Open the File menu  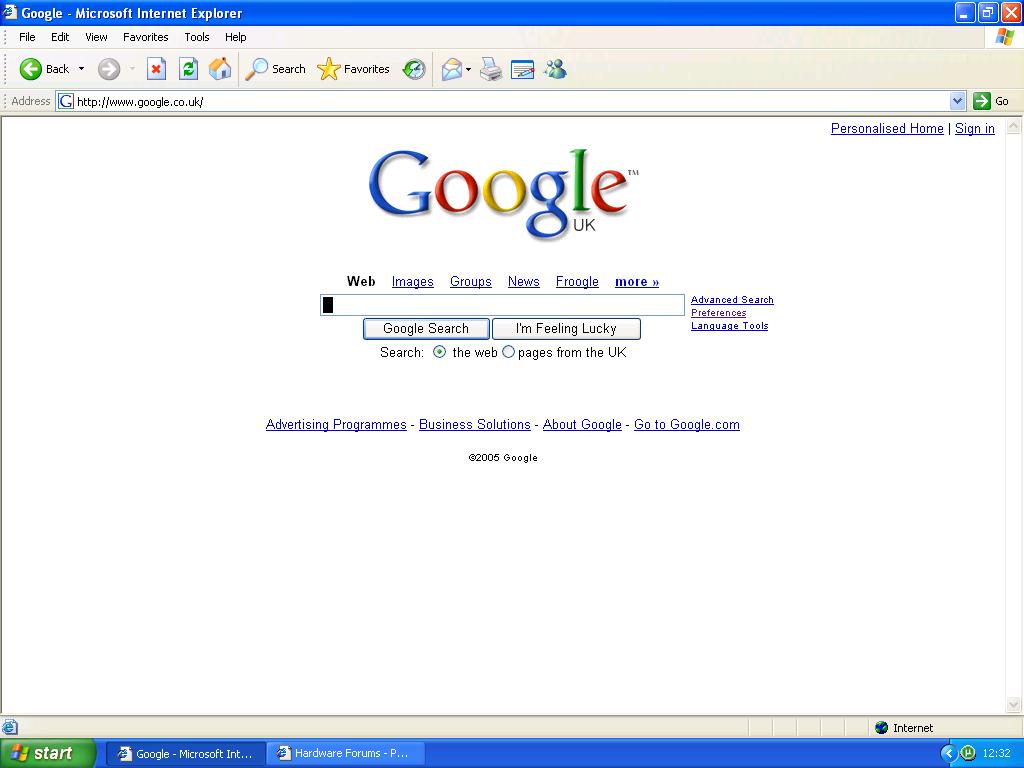pos(27,37)
